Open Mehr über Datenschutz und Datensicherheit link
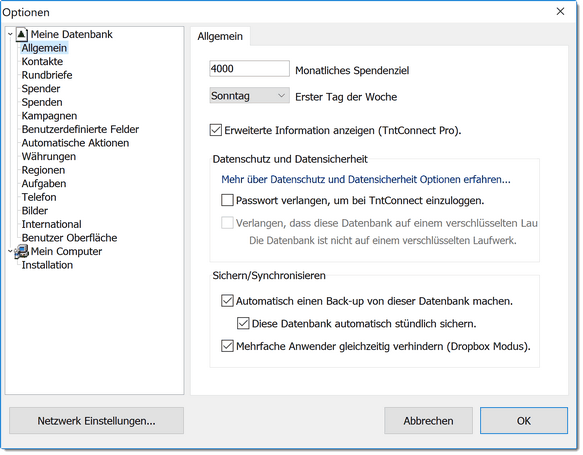Screen dimensions: 583x455 pos(366,180)
